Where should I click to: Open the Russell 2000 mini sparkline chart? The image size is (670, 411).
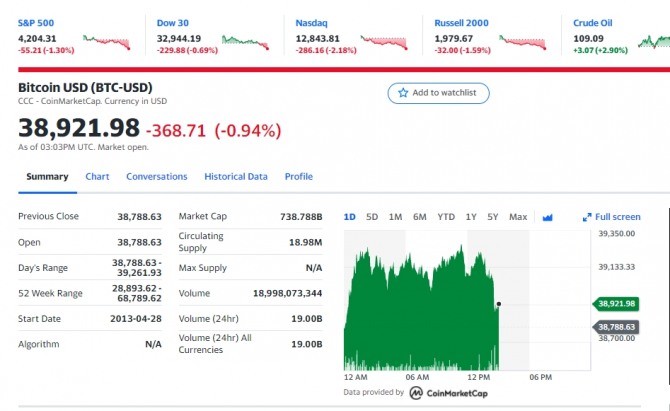tap(523, 42)
